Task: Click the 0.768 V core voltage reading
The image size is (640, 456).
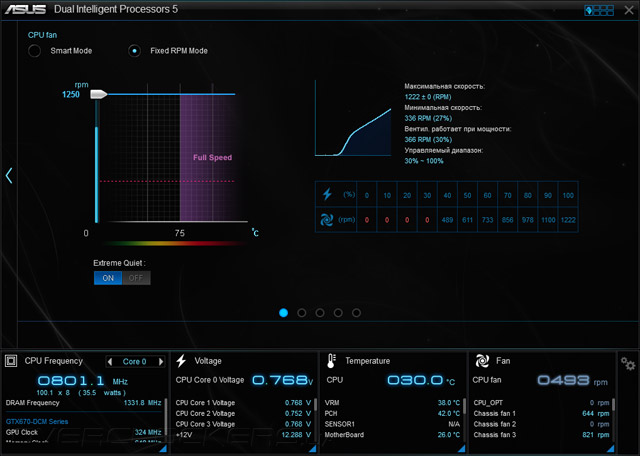Action: (x=280, y=380)
